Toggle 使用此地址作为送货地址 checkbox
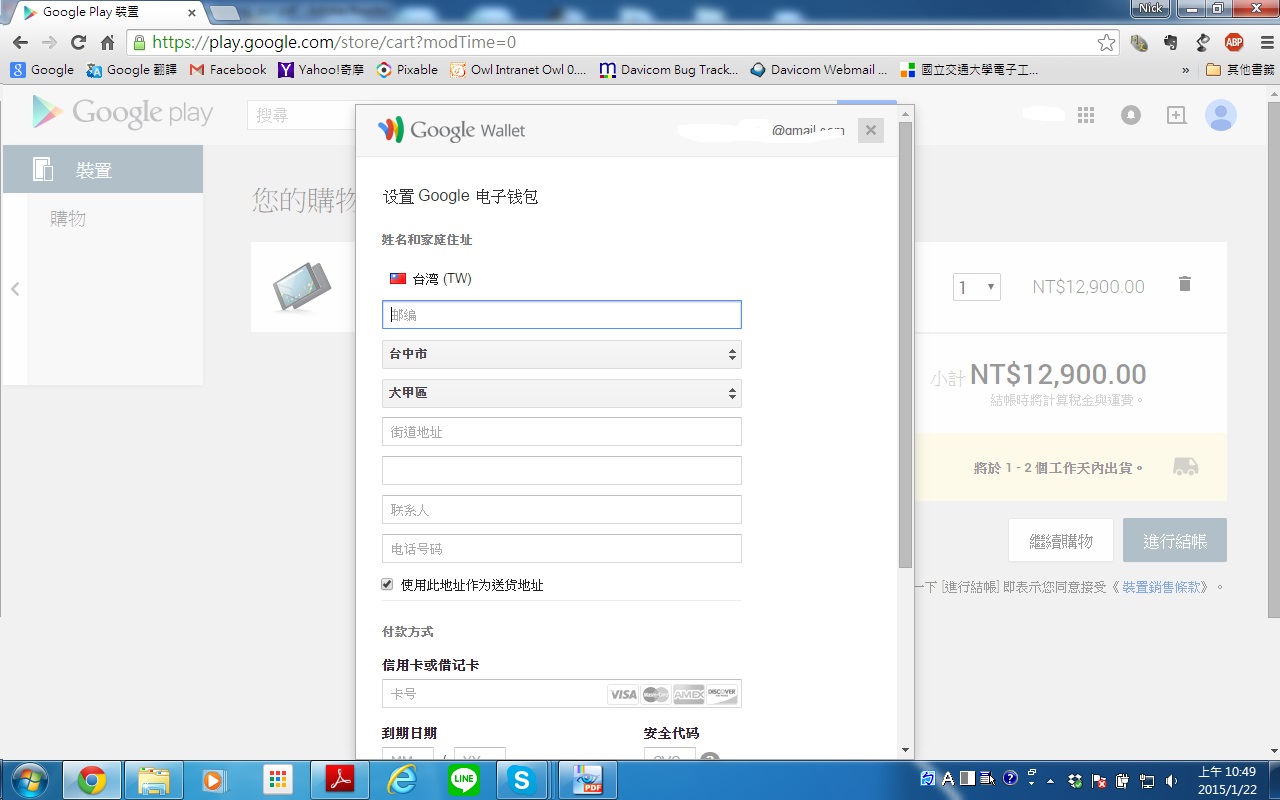This screenshot has height=800, width=1280. click(x=387, y=584)
